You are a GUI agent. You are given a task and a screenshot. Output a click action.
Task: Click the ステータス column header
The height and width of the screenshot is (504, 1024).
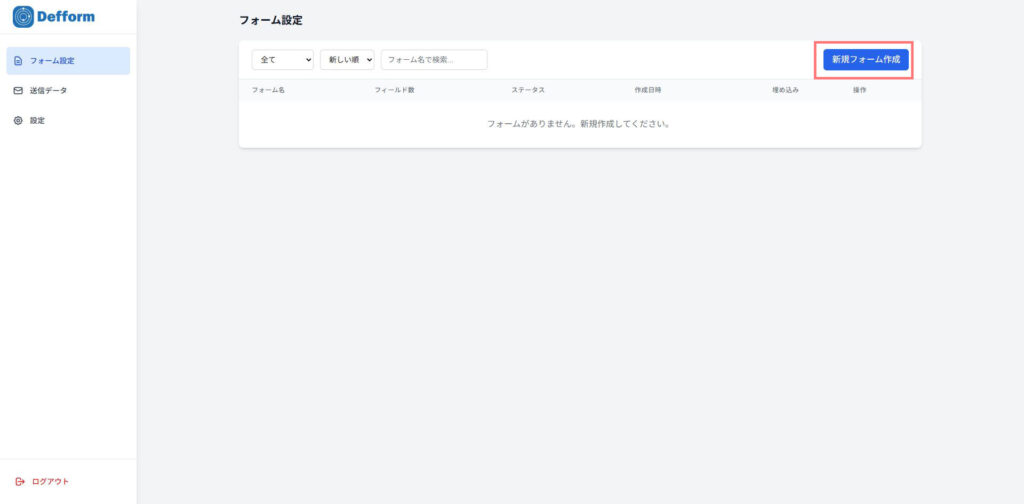528,90
